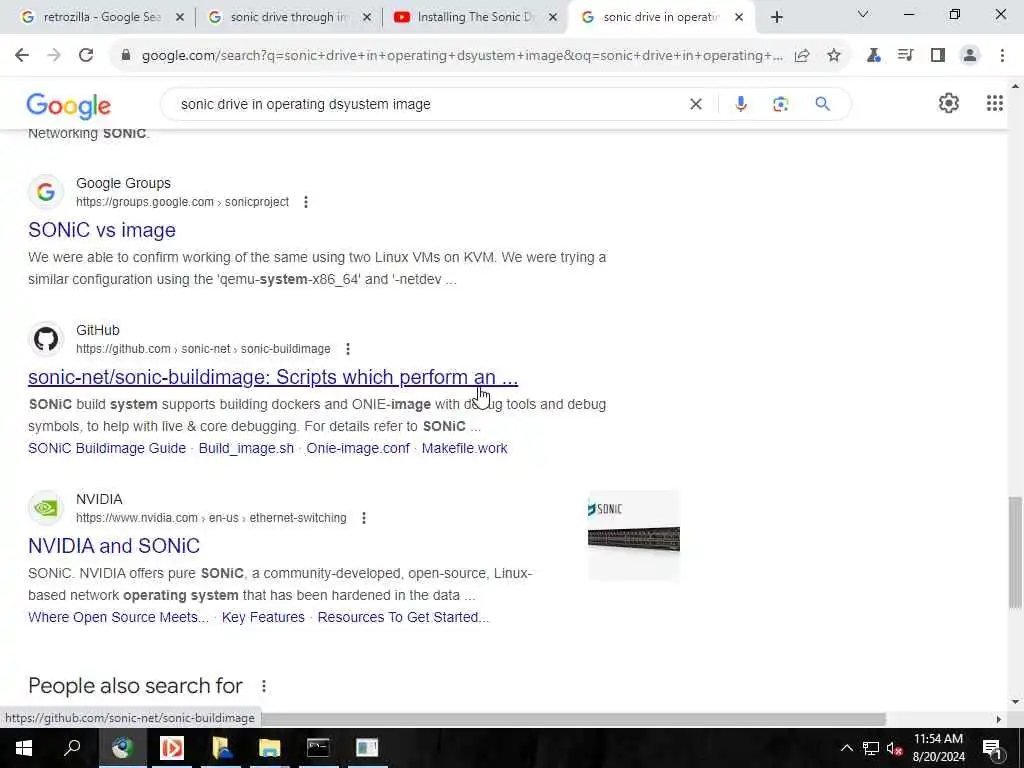
Task: Open Where Open Source Meets sitelink
Action: pyautogui.click(x=118, y=618)
